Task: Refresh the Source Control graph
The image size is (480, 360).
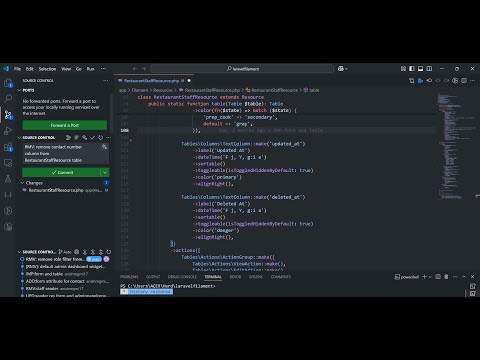Action: pyautogui.click(x=109, y=252)
